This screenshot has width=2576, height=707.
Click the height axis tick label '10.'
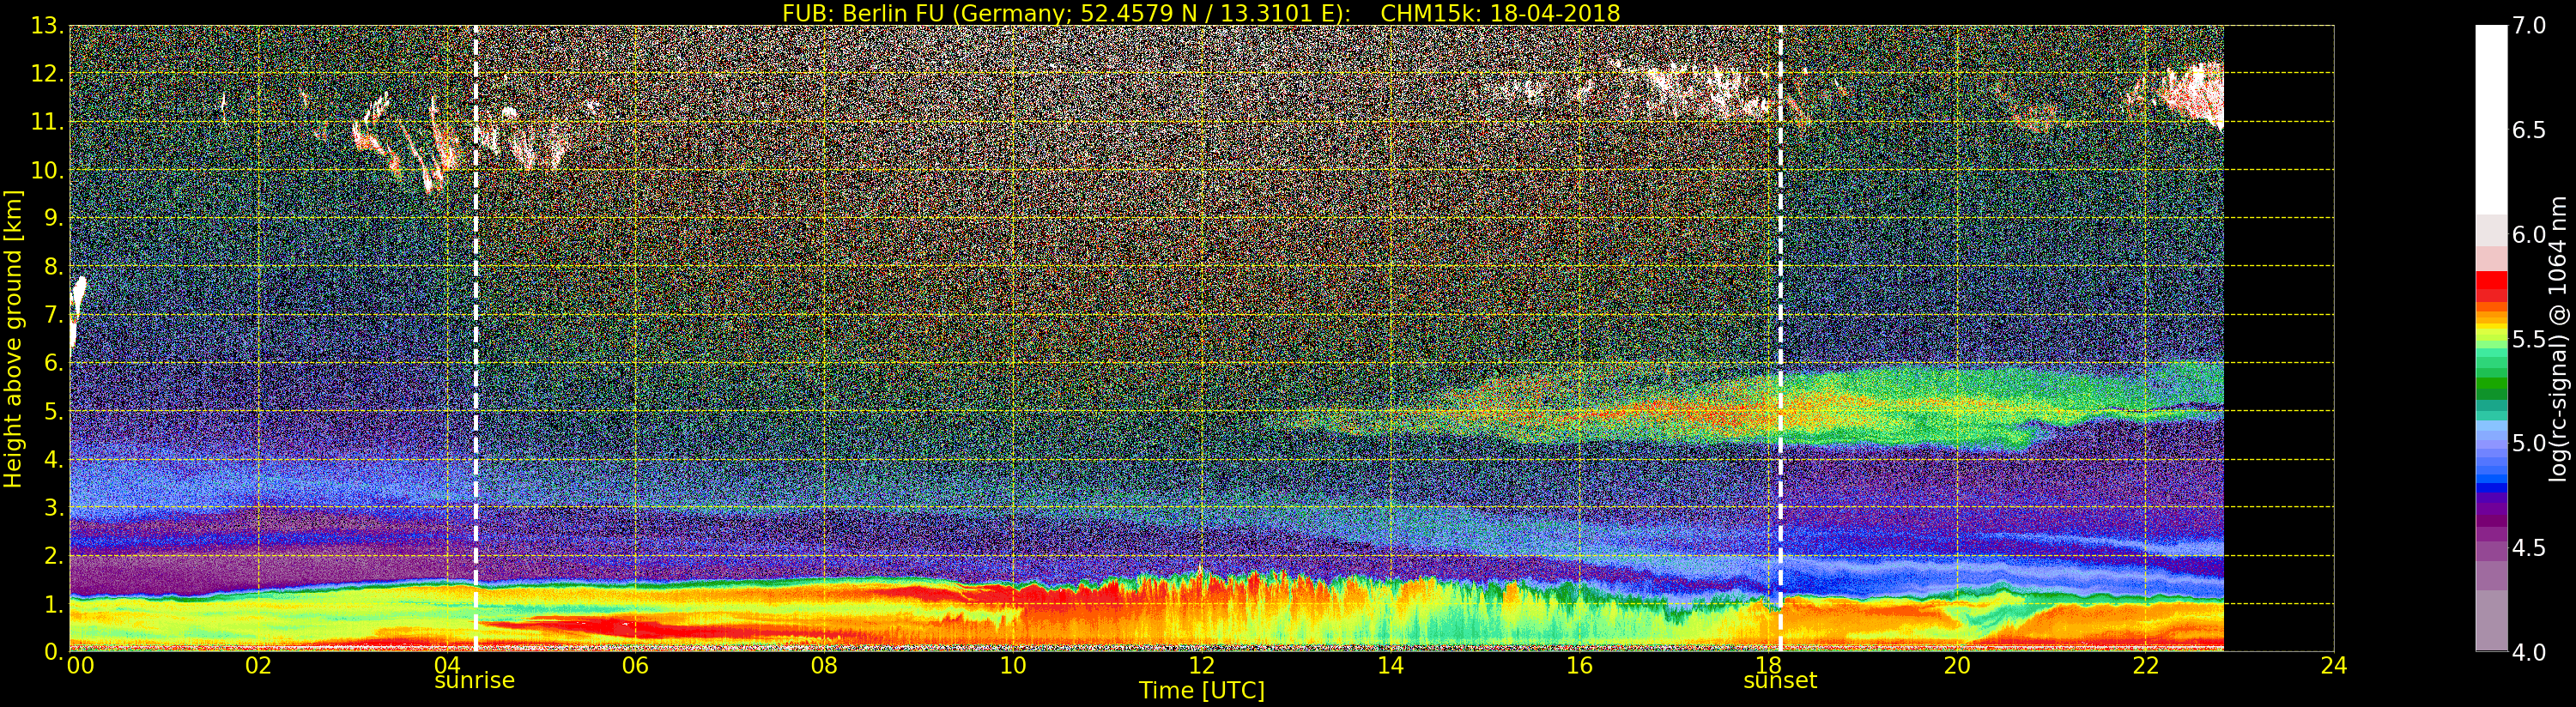pos(47,170)
